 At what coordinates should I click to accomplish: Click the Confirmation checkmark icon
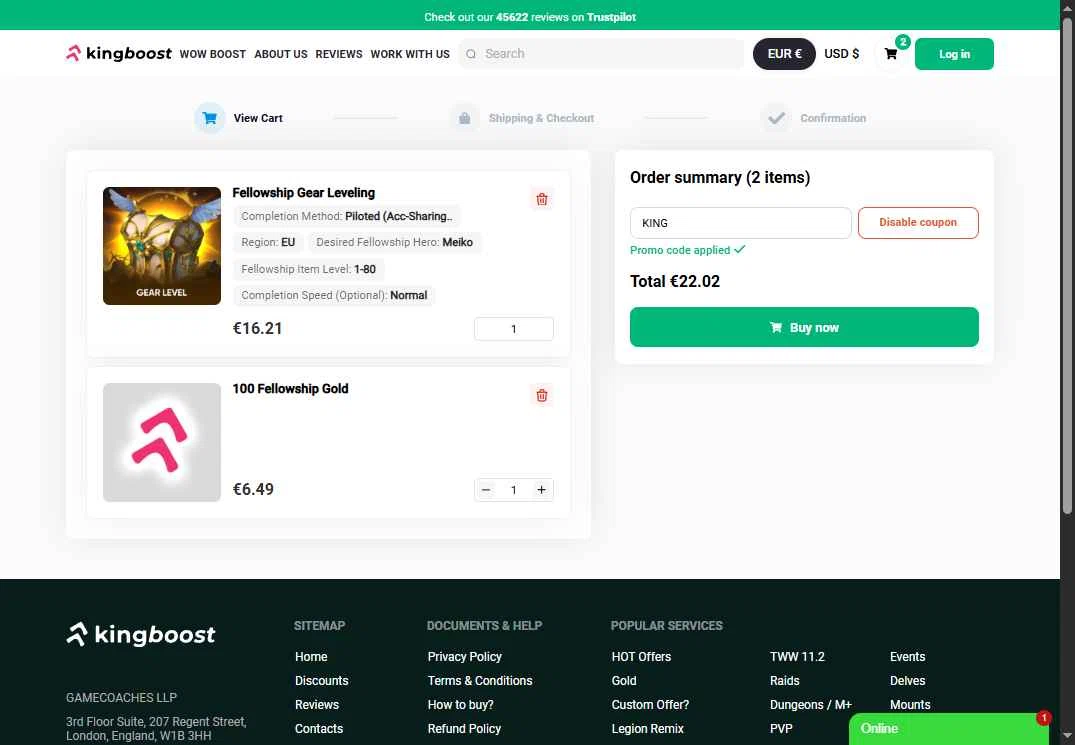click(776, 118)
